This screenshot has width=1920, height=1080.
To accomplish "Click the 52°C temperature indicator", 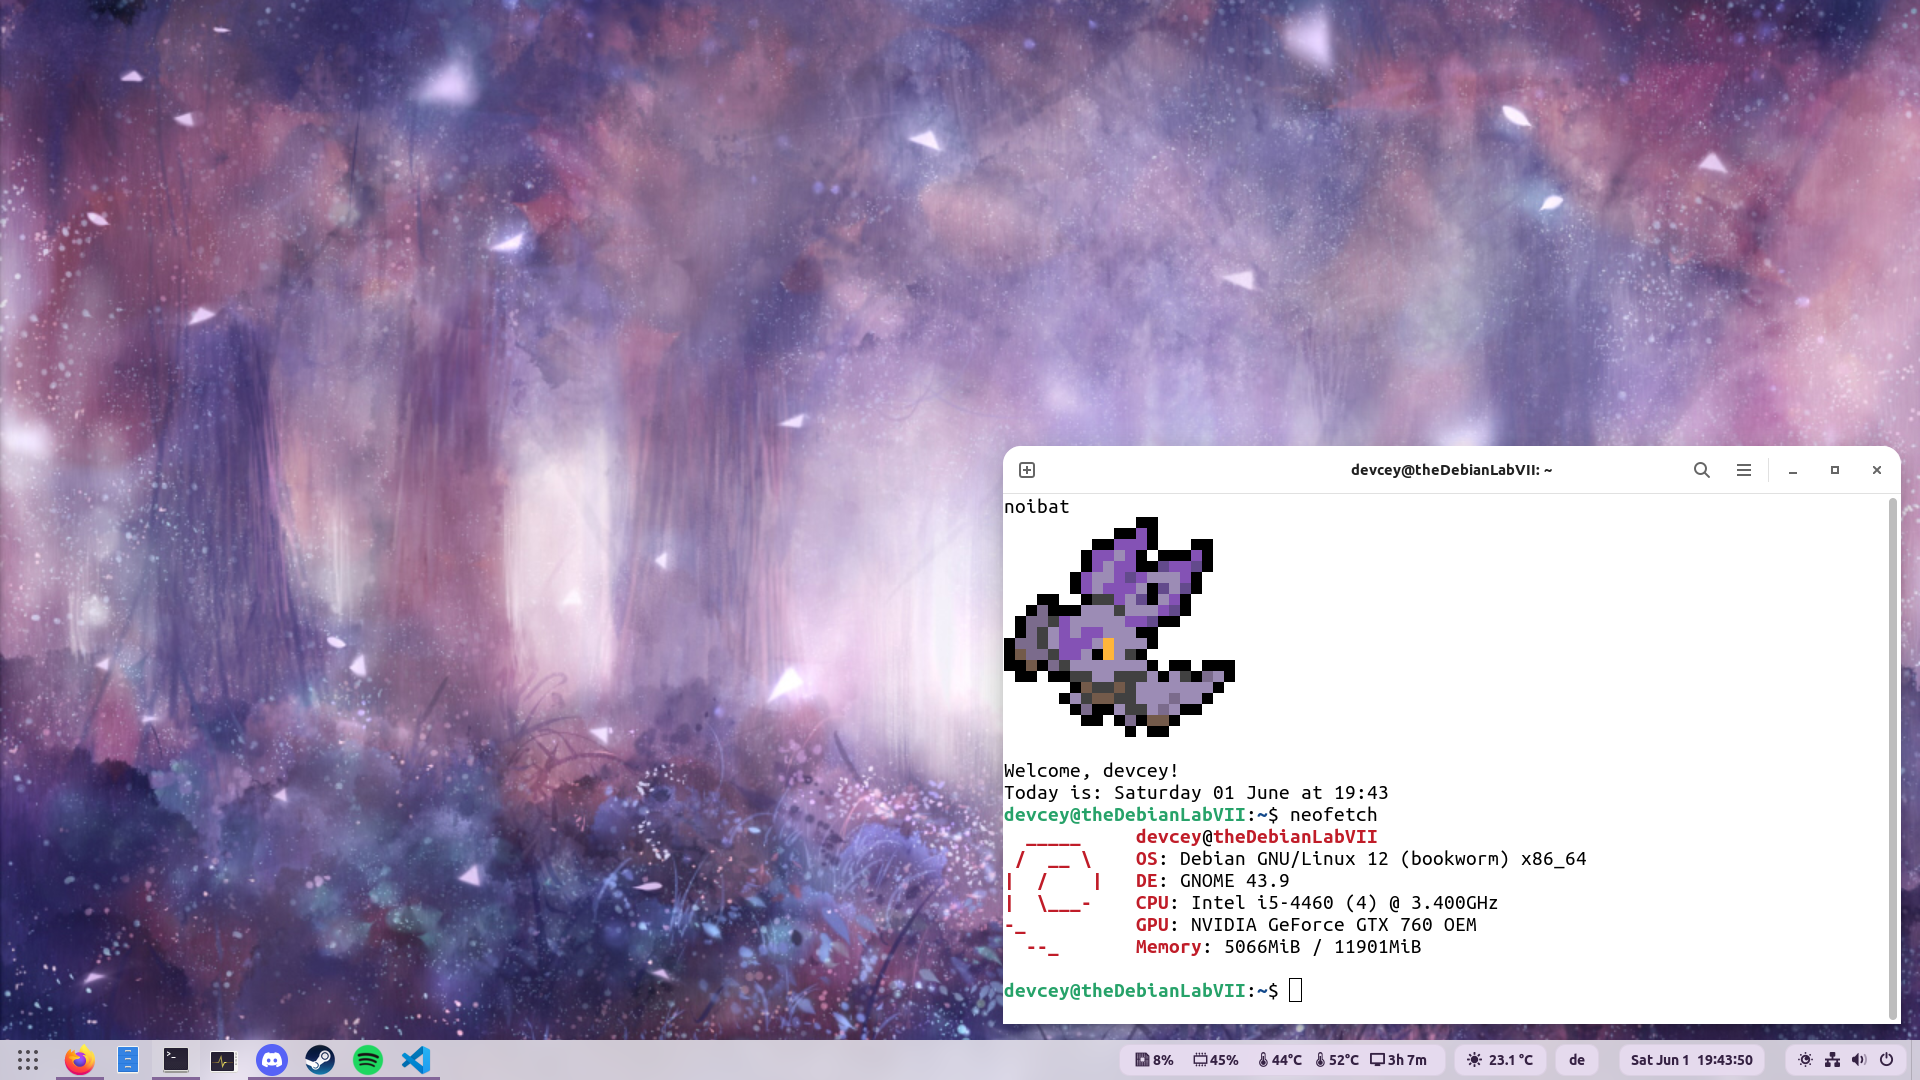I will (1337, 1060).
